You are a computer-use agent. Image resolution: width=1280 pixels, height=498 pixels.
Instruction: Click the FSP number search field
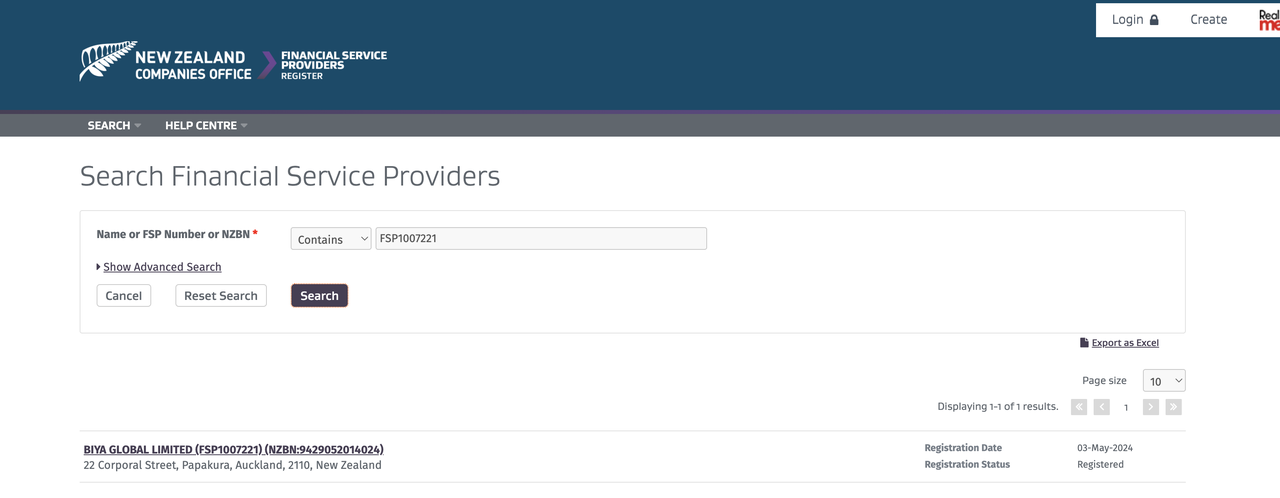pyautogui.click(x=541, y=239)
